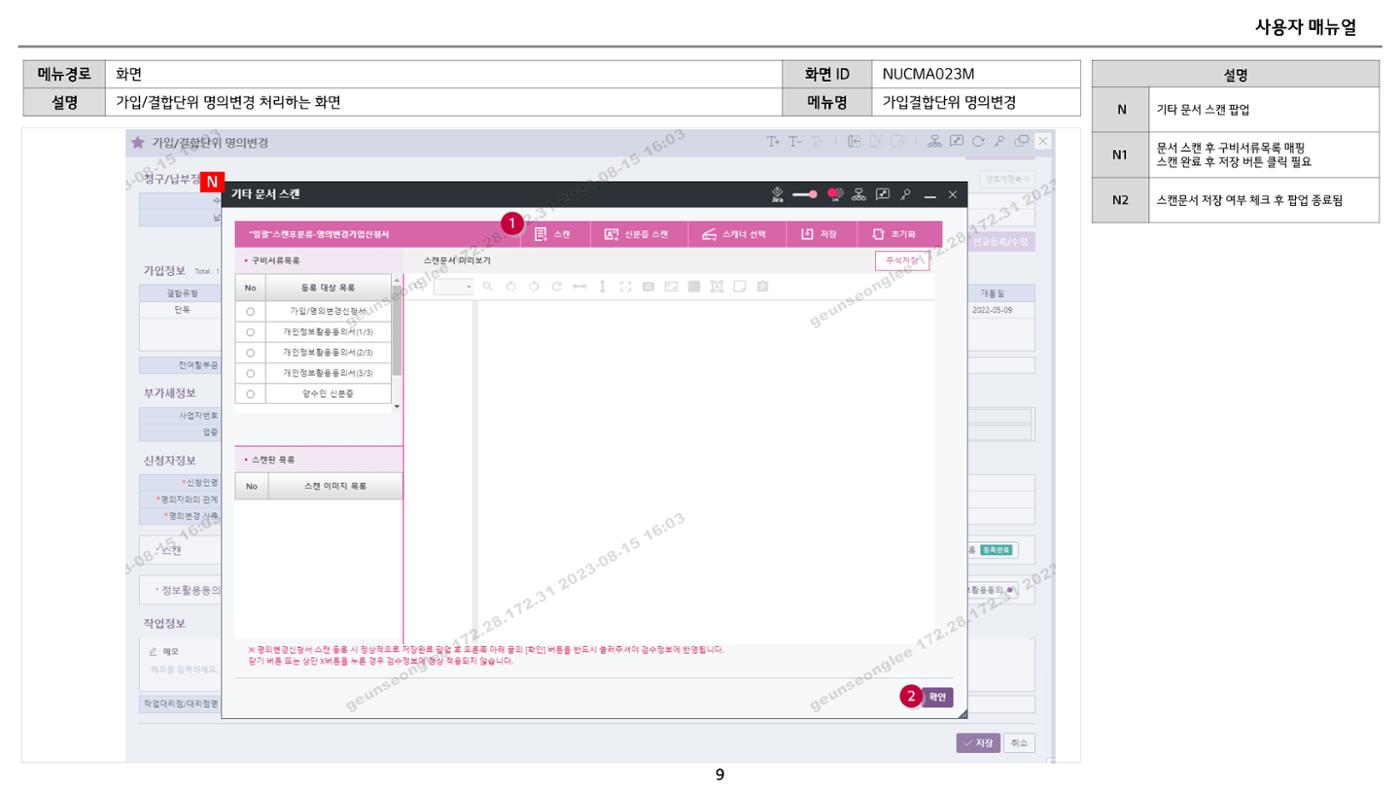Click the Jira icon in popup title bar
The height and width of the screenshot is (788, 1400).
778,194
